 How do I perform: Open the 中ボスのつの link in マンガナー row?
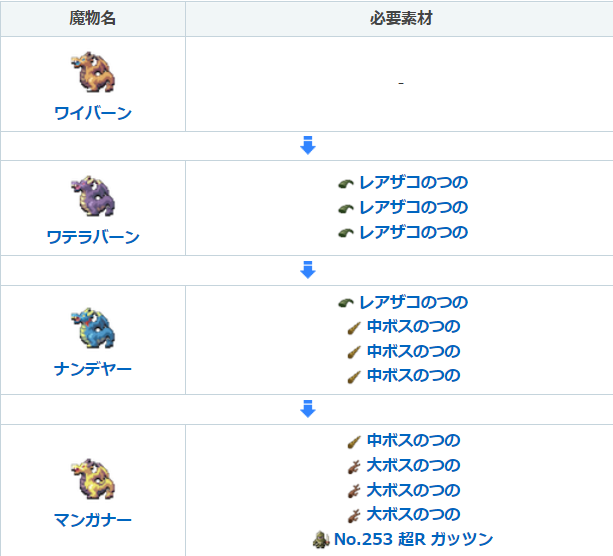pyautogui.click(x=413, y=440)
